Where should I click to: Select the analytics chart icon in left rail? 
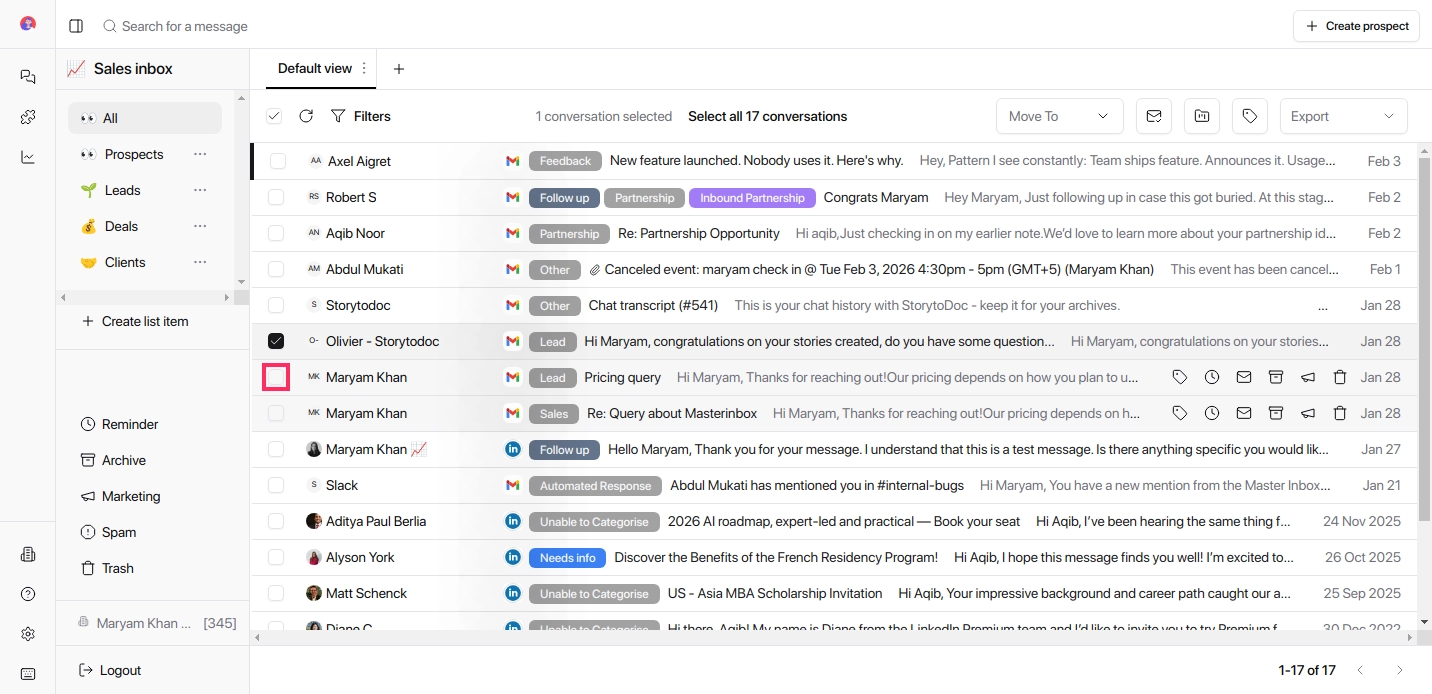28,157
